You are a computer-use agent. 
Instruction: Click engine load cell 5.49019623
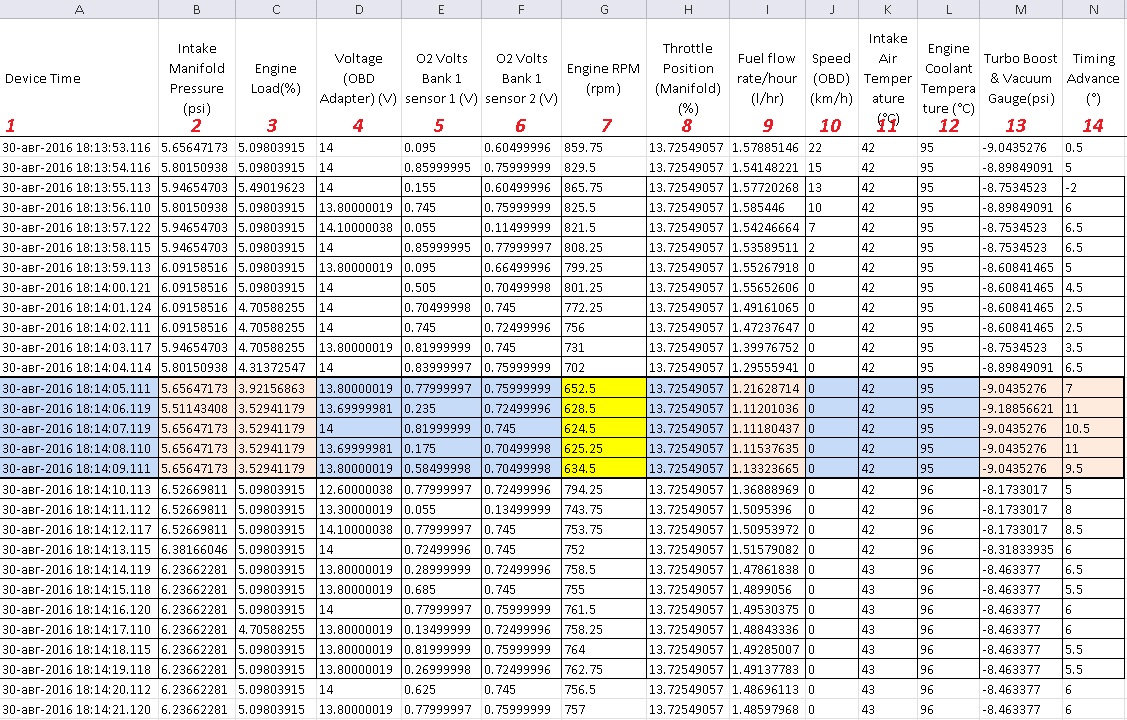tap(276, 188)
